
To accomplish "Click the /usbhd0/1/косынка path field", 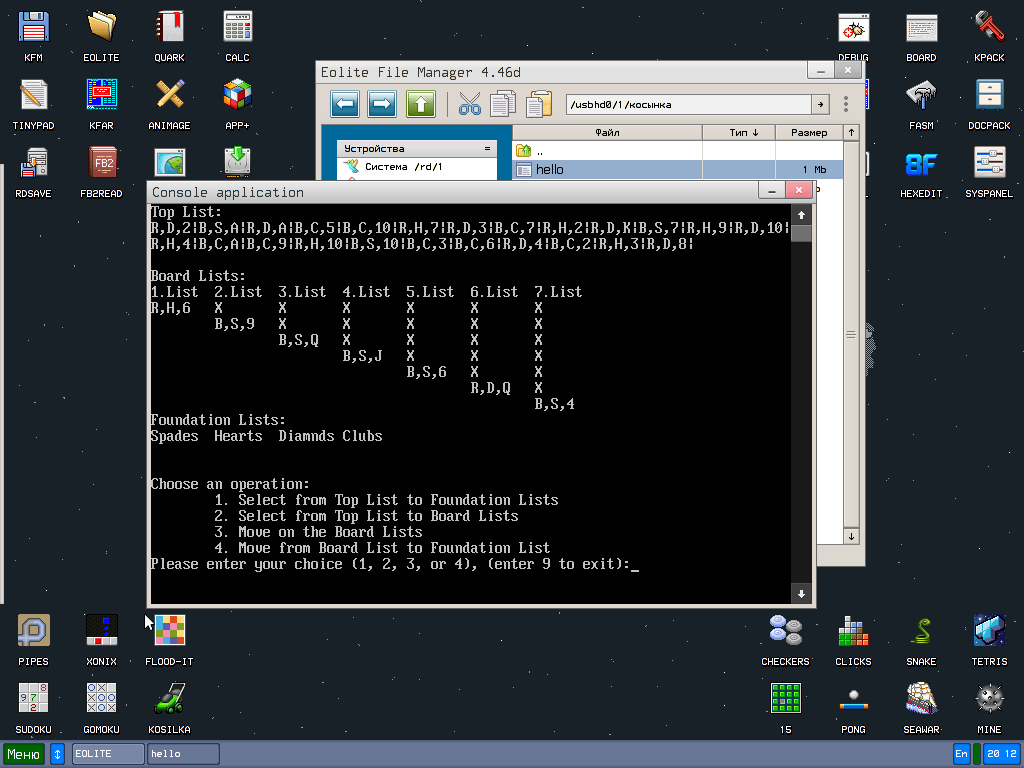I will pyautogui.click(x=687, y=104).
